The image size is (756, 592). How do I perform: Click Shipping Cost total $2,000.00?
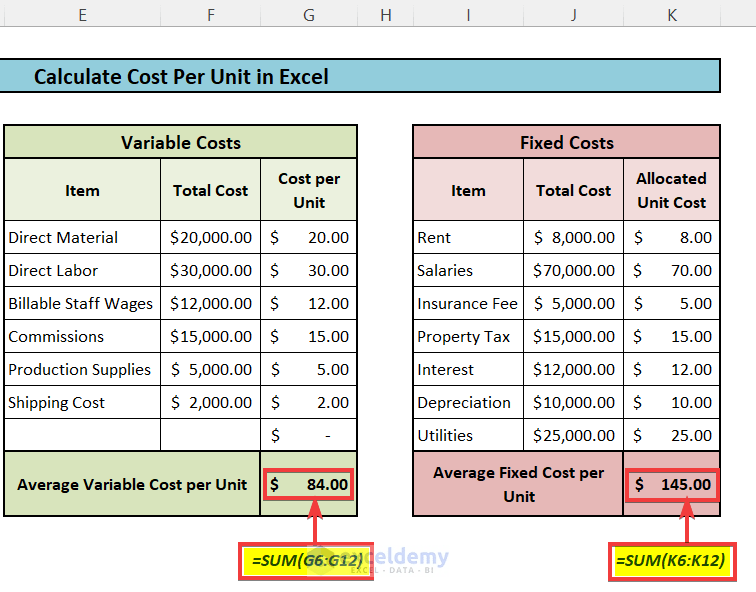point(211,402)
